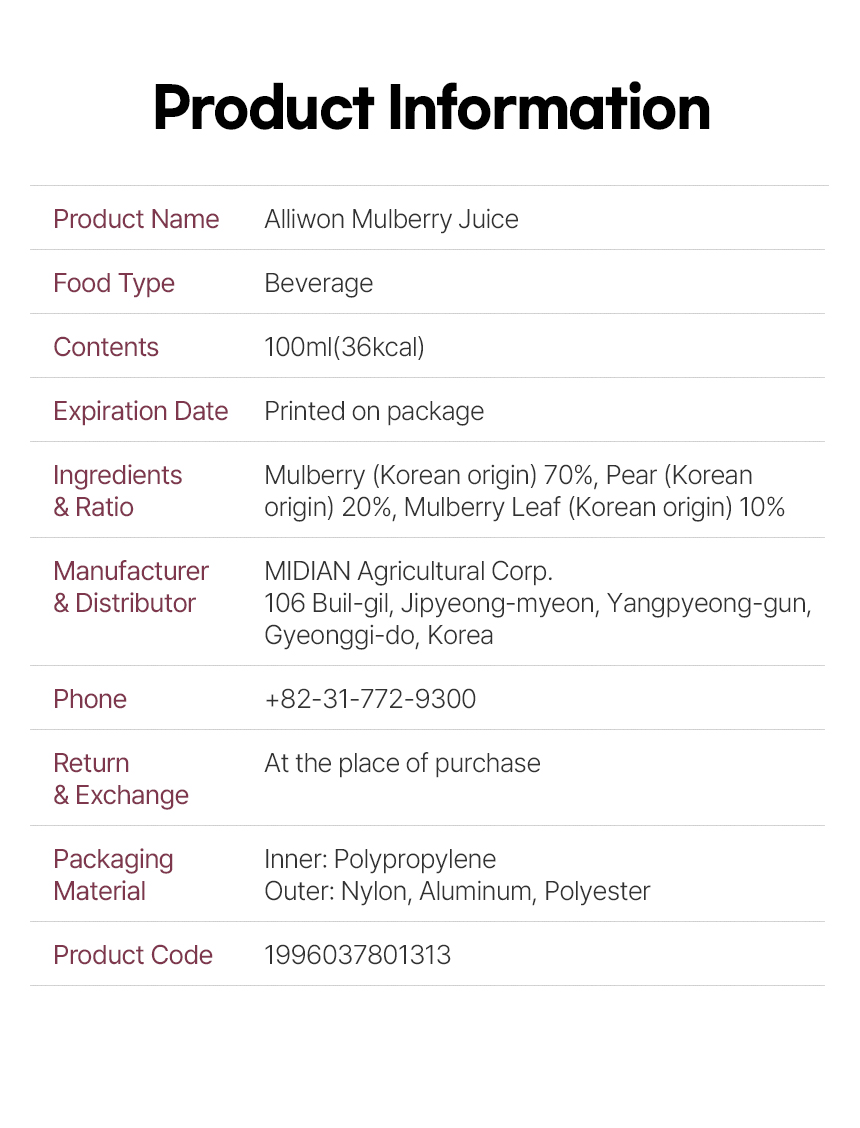Click the Packaging Material label
Screen dimensions: 860x1128
click(113, 875)
